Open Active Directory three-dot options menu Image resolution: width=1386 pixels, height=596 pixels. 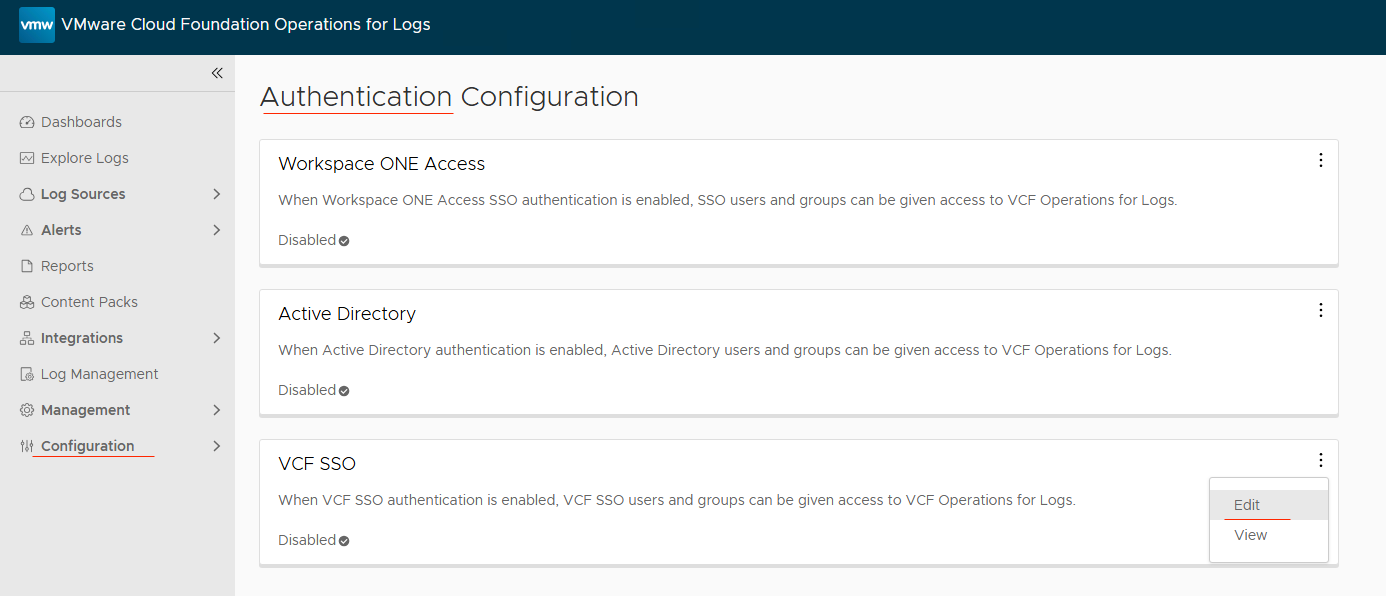pos(1320,310)
